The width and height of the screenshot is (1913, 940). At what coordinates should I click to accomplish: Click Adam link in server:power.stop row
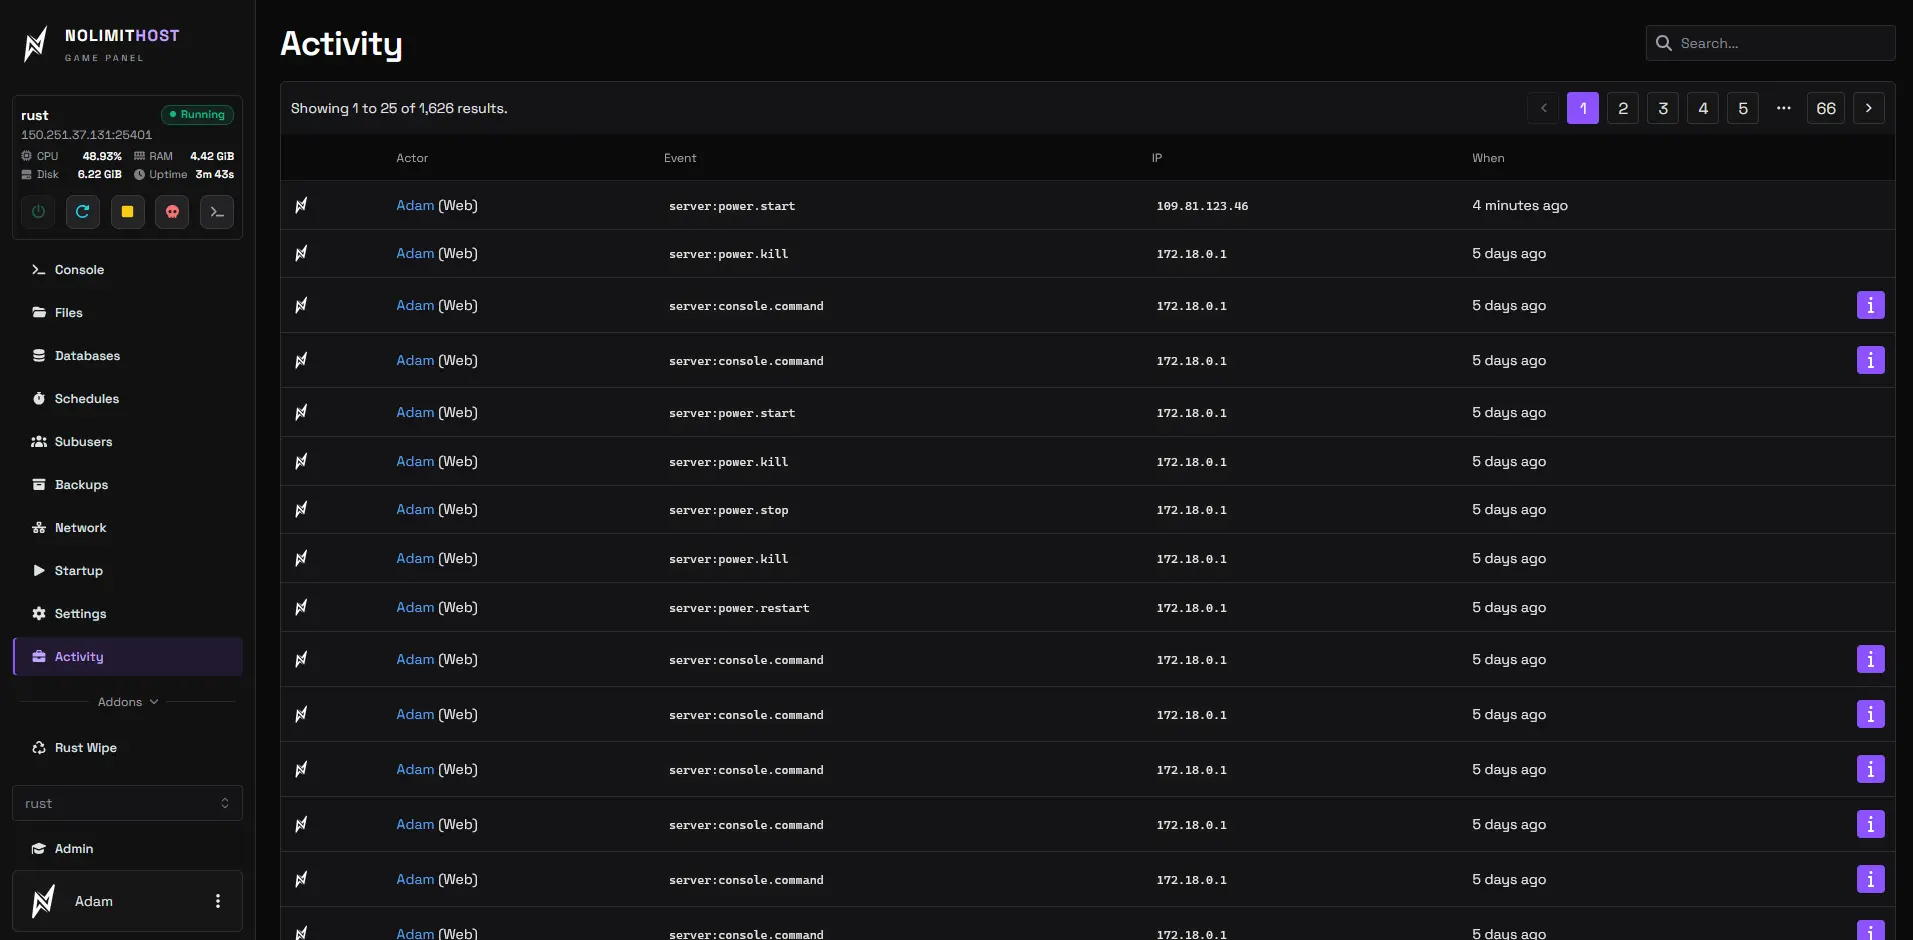point(415,509)
